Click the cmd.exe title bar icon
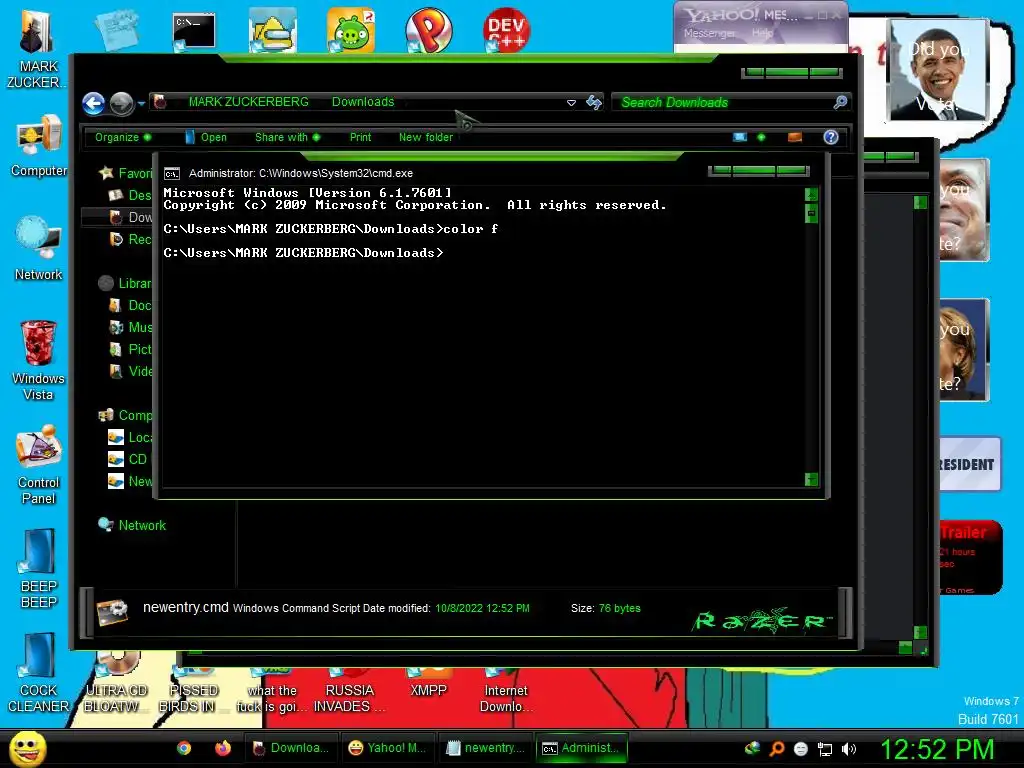1024x768 pixels. coord(172,174)
